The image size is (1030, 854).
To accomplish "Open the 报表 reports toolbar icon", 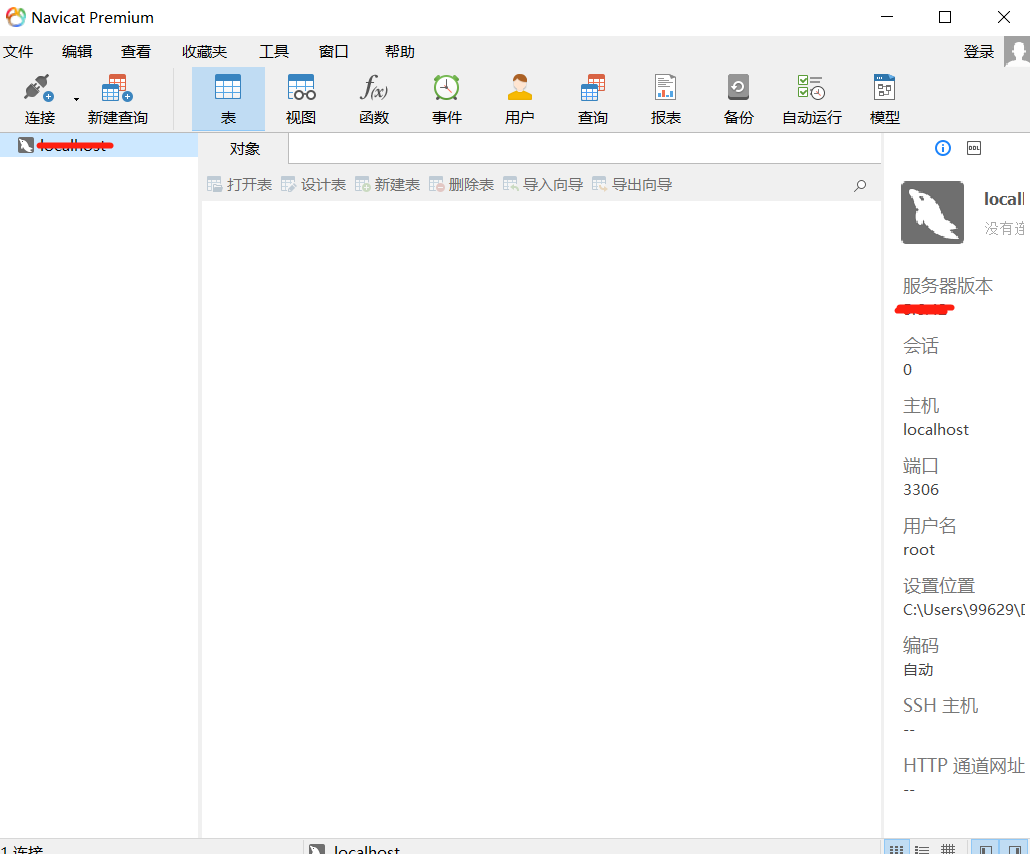I will click(x=665, y=99).
